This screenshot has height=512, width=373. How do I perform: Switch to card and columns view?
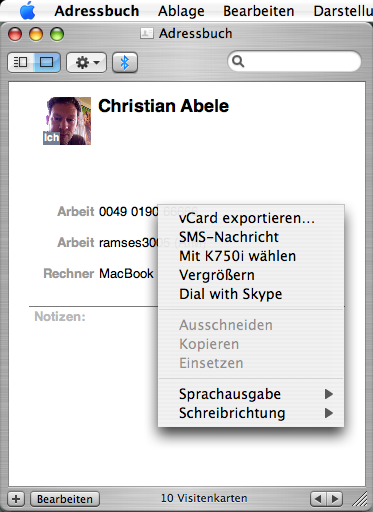click(21, 62)
